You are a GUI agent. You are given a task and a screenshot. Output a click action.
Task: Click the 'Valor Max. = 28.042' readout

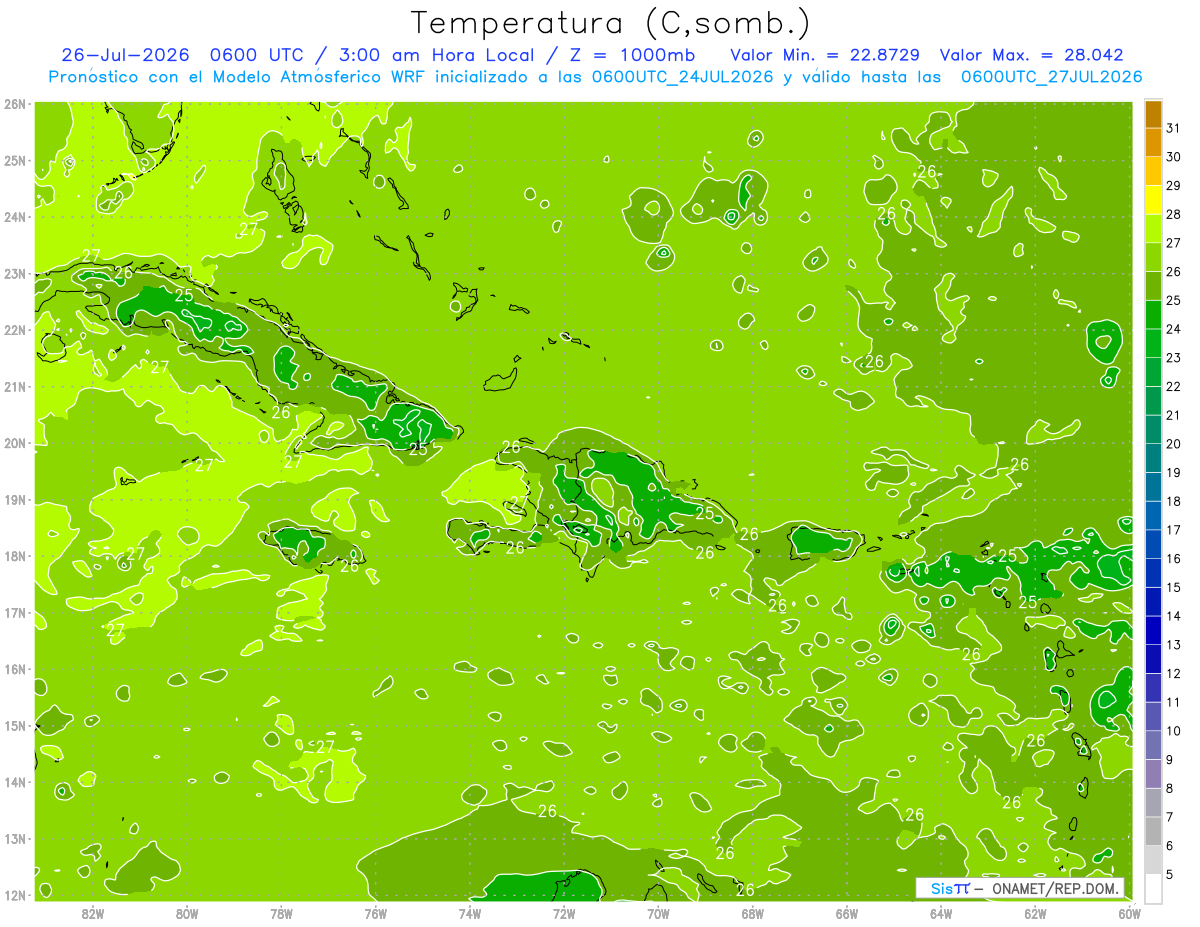[1032, 55]
